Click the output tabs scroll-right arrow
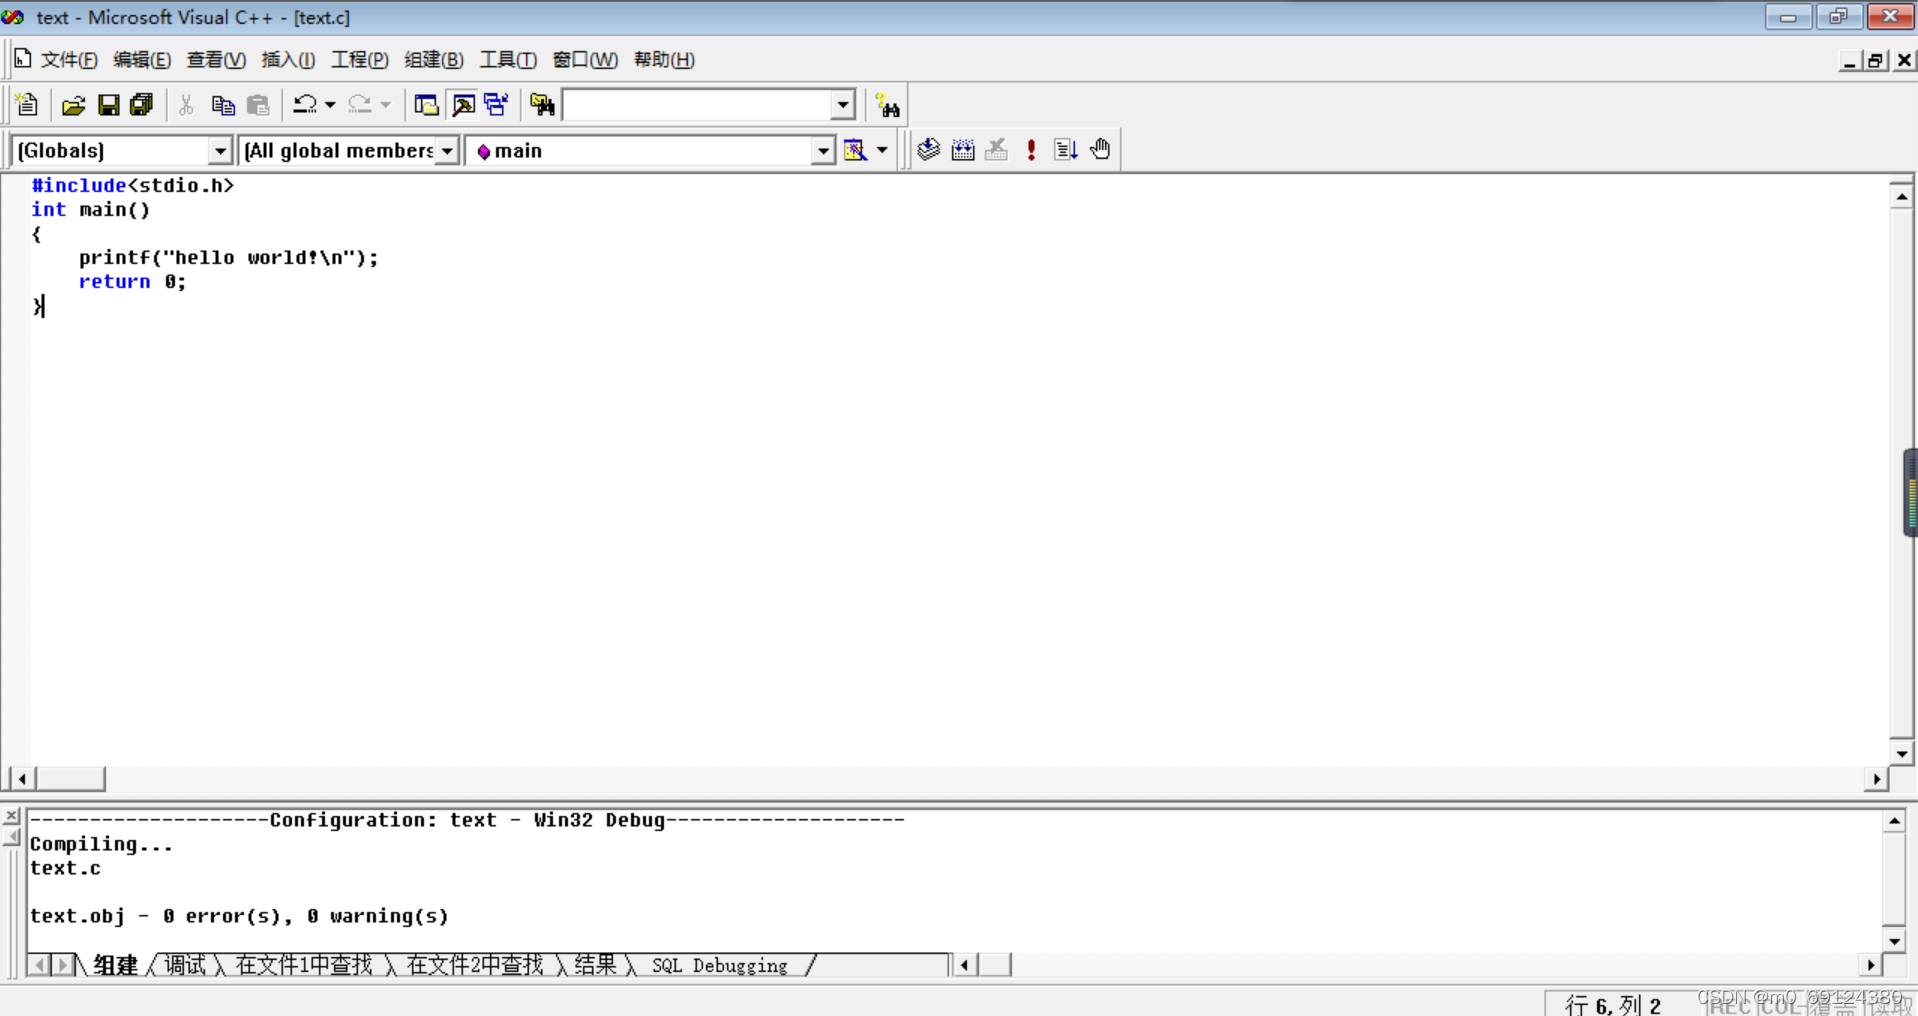The width and height of the screenshot is (1918, 1016). click(x=63, y=965)
